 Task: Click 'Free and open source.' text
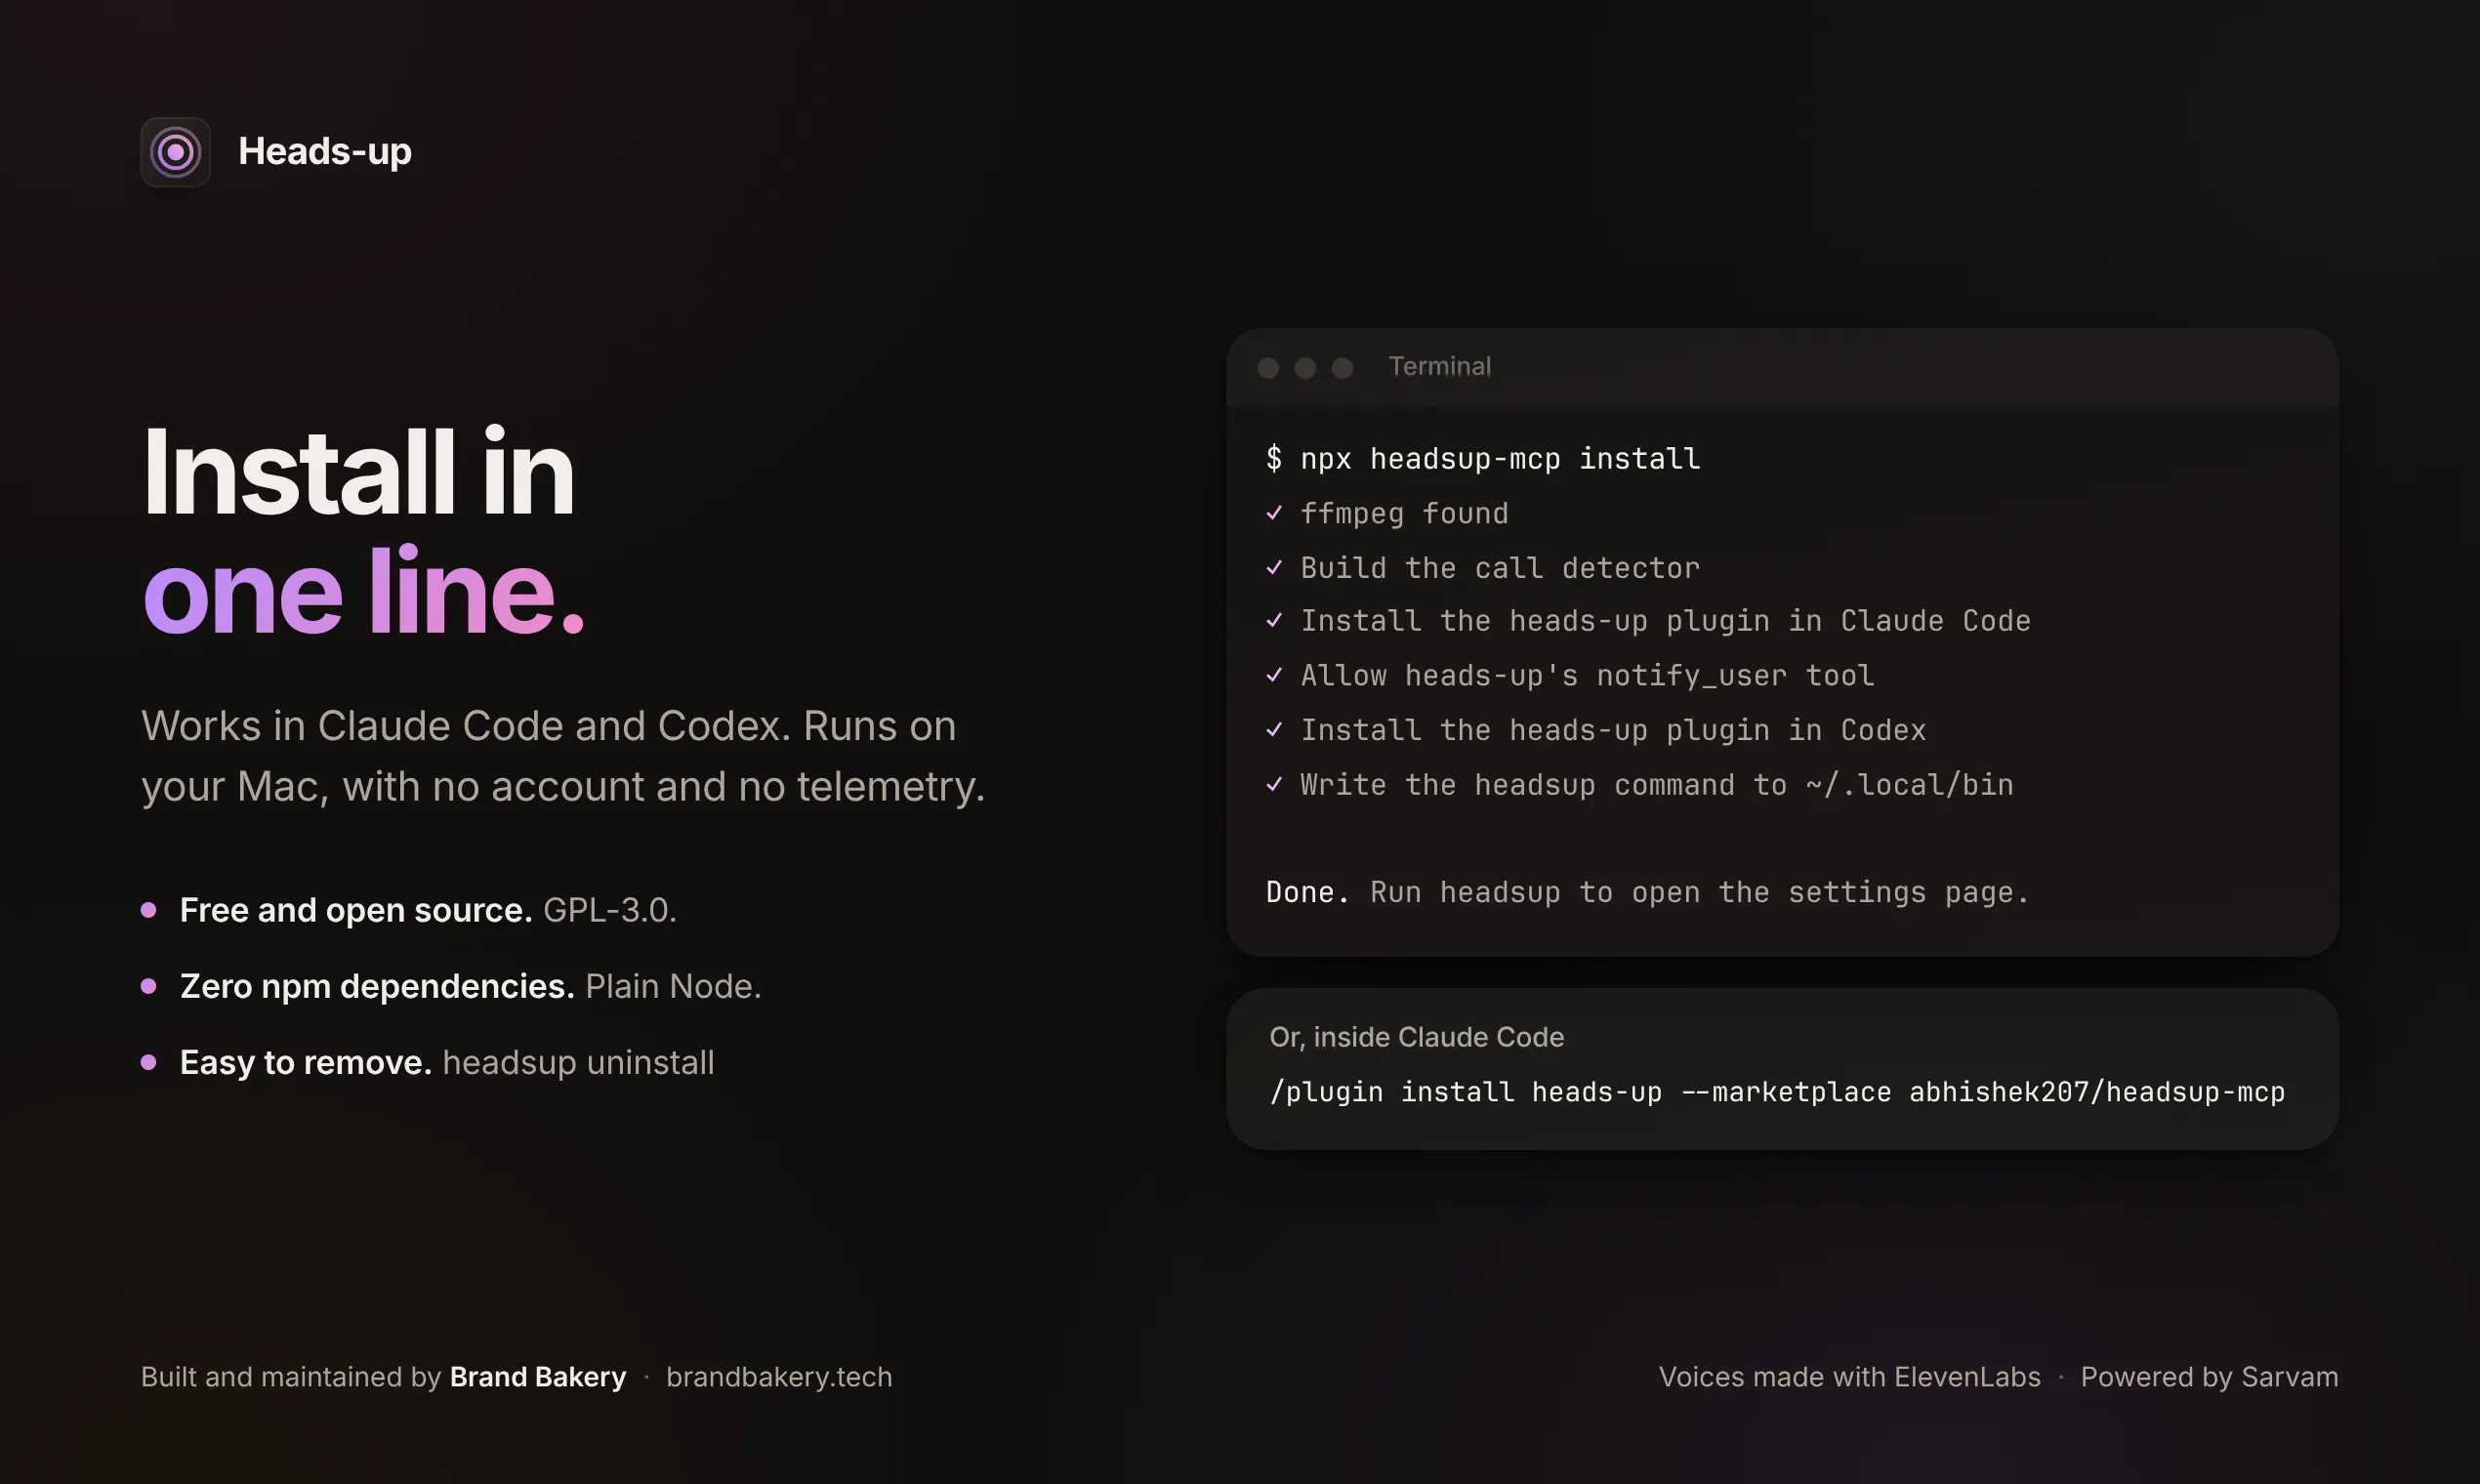click(356, 910)
